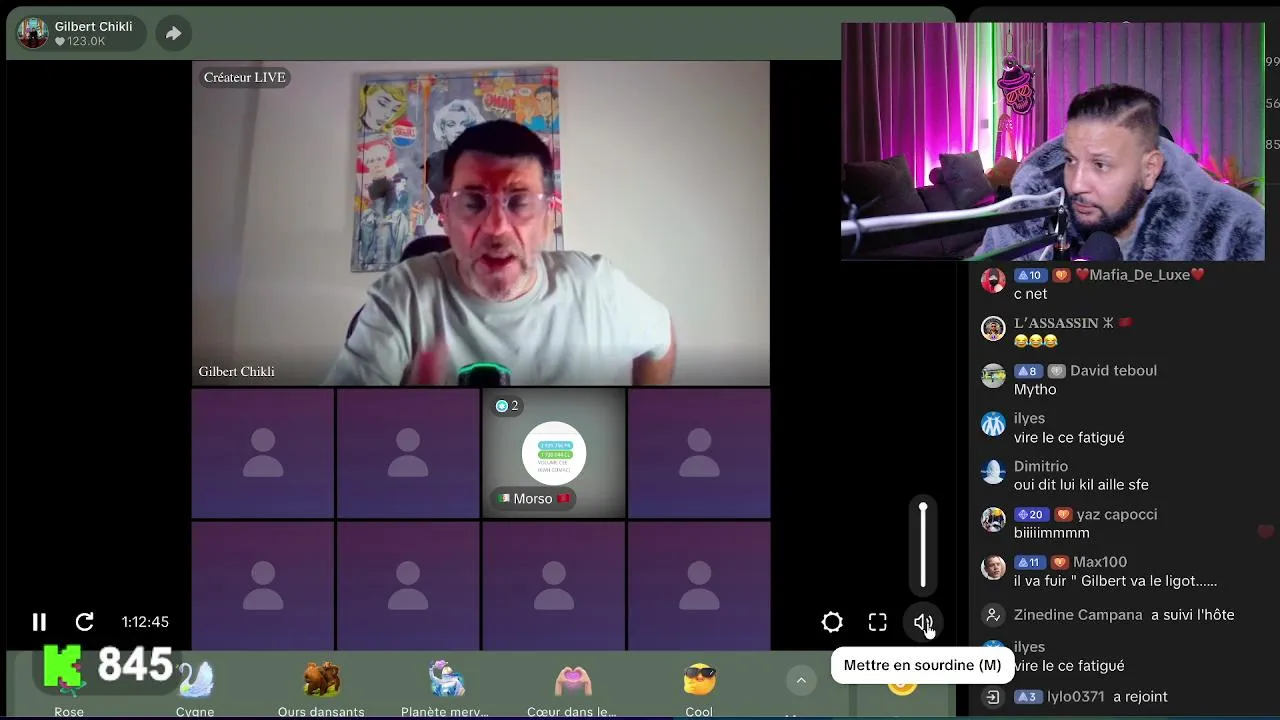Click the Créateur LIVE badge
This screenshot has height=720, width=1280.
click(245, 77)
